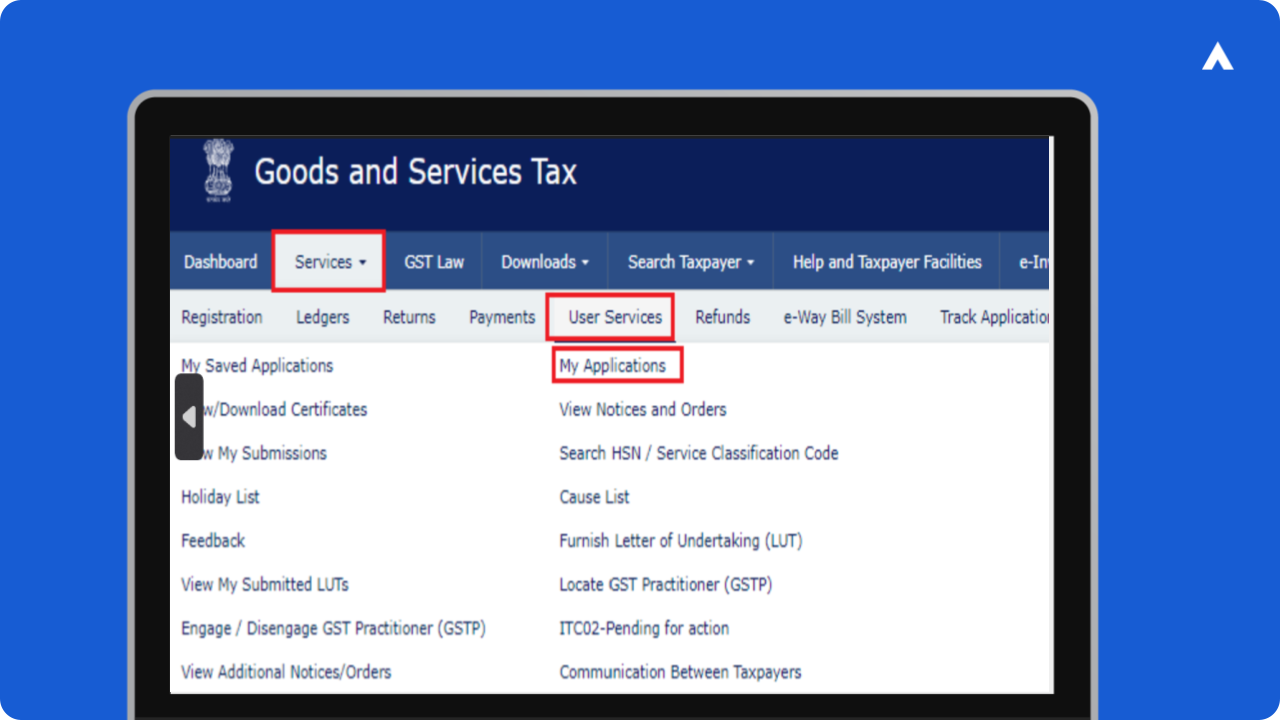
Task: Select the Registration submenu tab
Action: pyautogui.click(x=222, y=317)
